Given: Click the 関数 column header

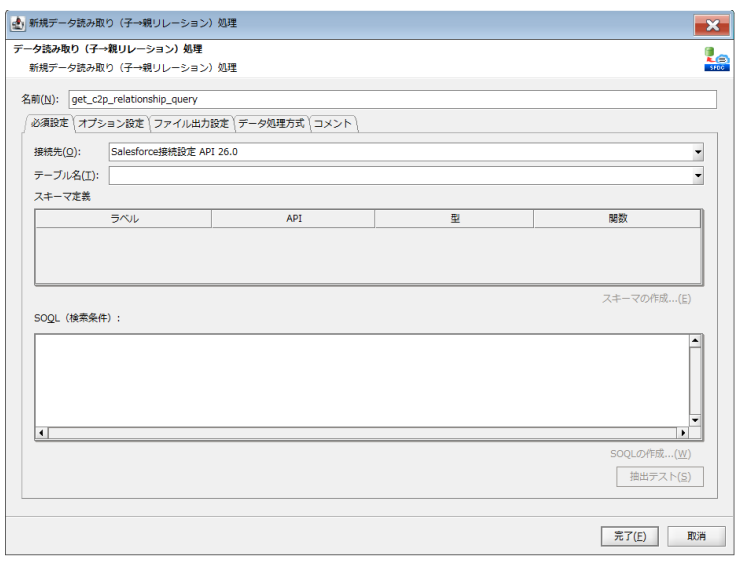Looking at the screenshot, I should [x=617, y=218].
